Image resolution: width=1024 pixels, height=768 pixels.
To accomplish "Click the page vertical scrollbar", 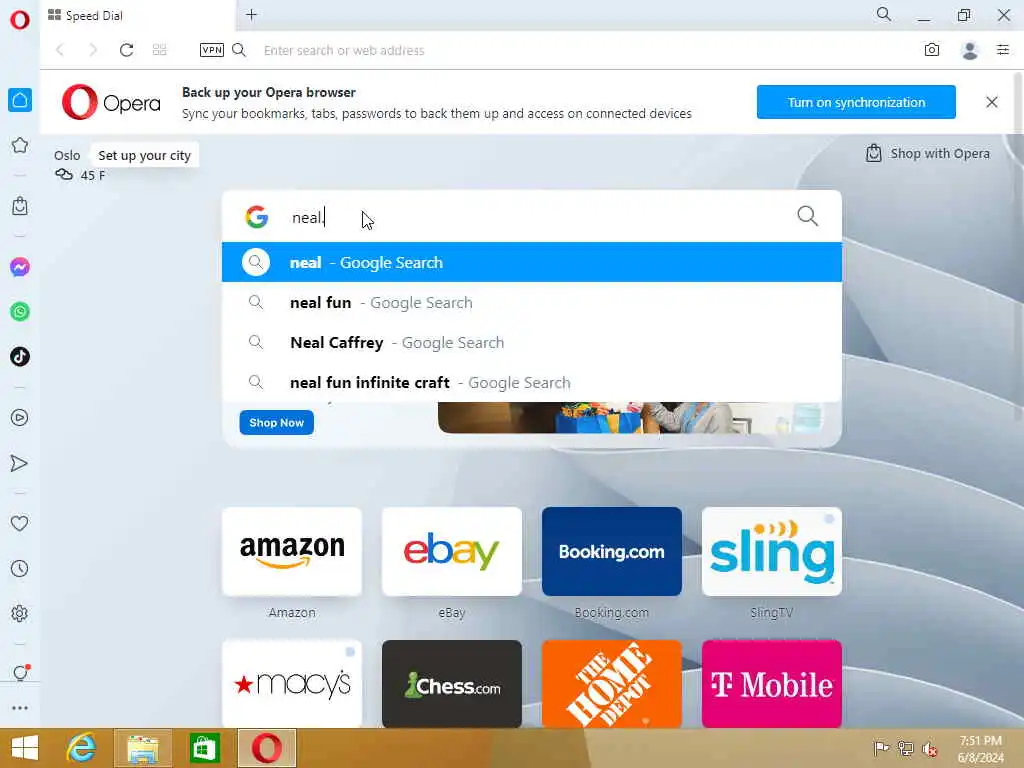I will point(1018,248).
